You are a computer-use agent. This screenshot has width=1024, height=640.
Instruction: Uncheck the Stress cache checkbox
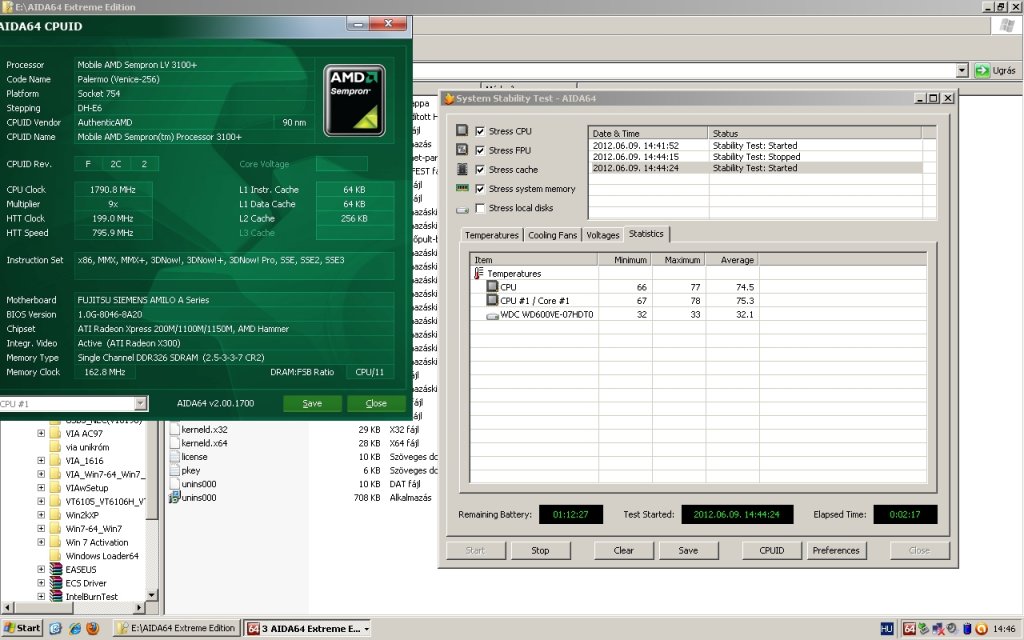(480, 169)
